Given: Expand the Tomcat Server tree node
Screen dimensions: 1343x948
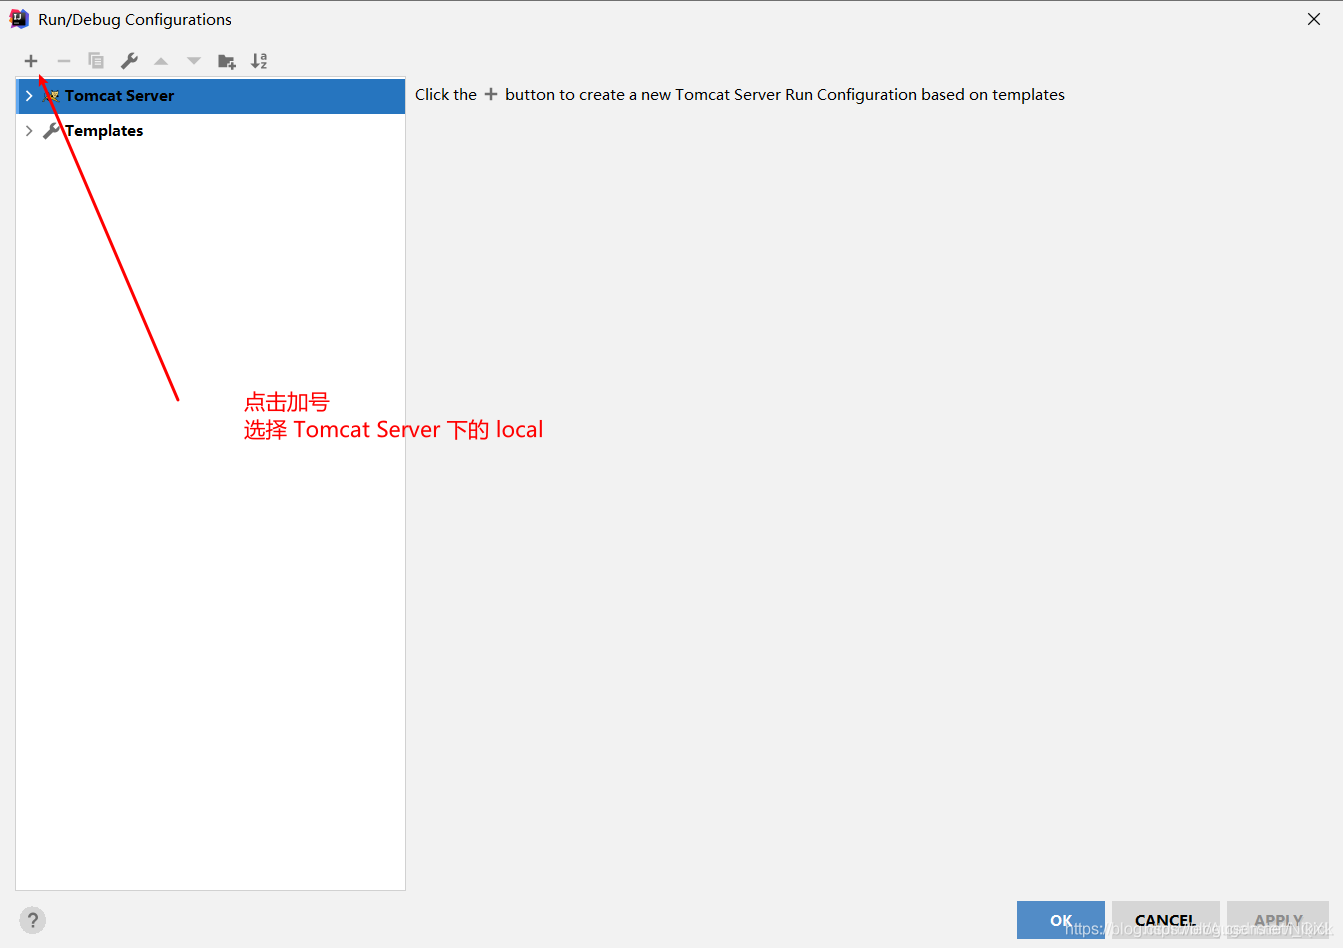Looking at the screenshot, I should coord(29,96).
